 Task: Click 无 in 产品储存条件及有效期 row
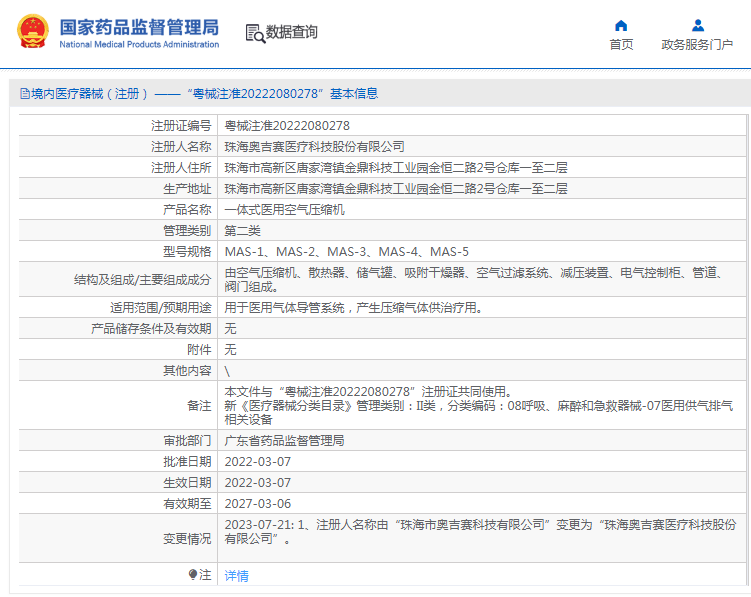(x=230, y=329)
